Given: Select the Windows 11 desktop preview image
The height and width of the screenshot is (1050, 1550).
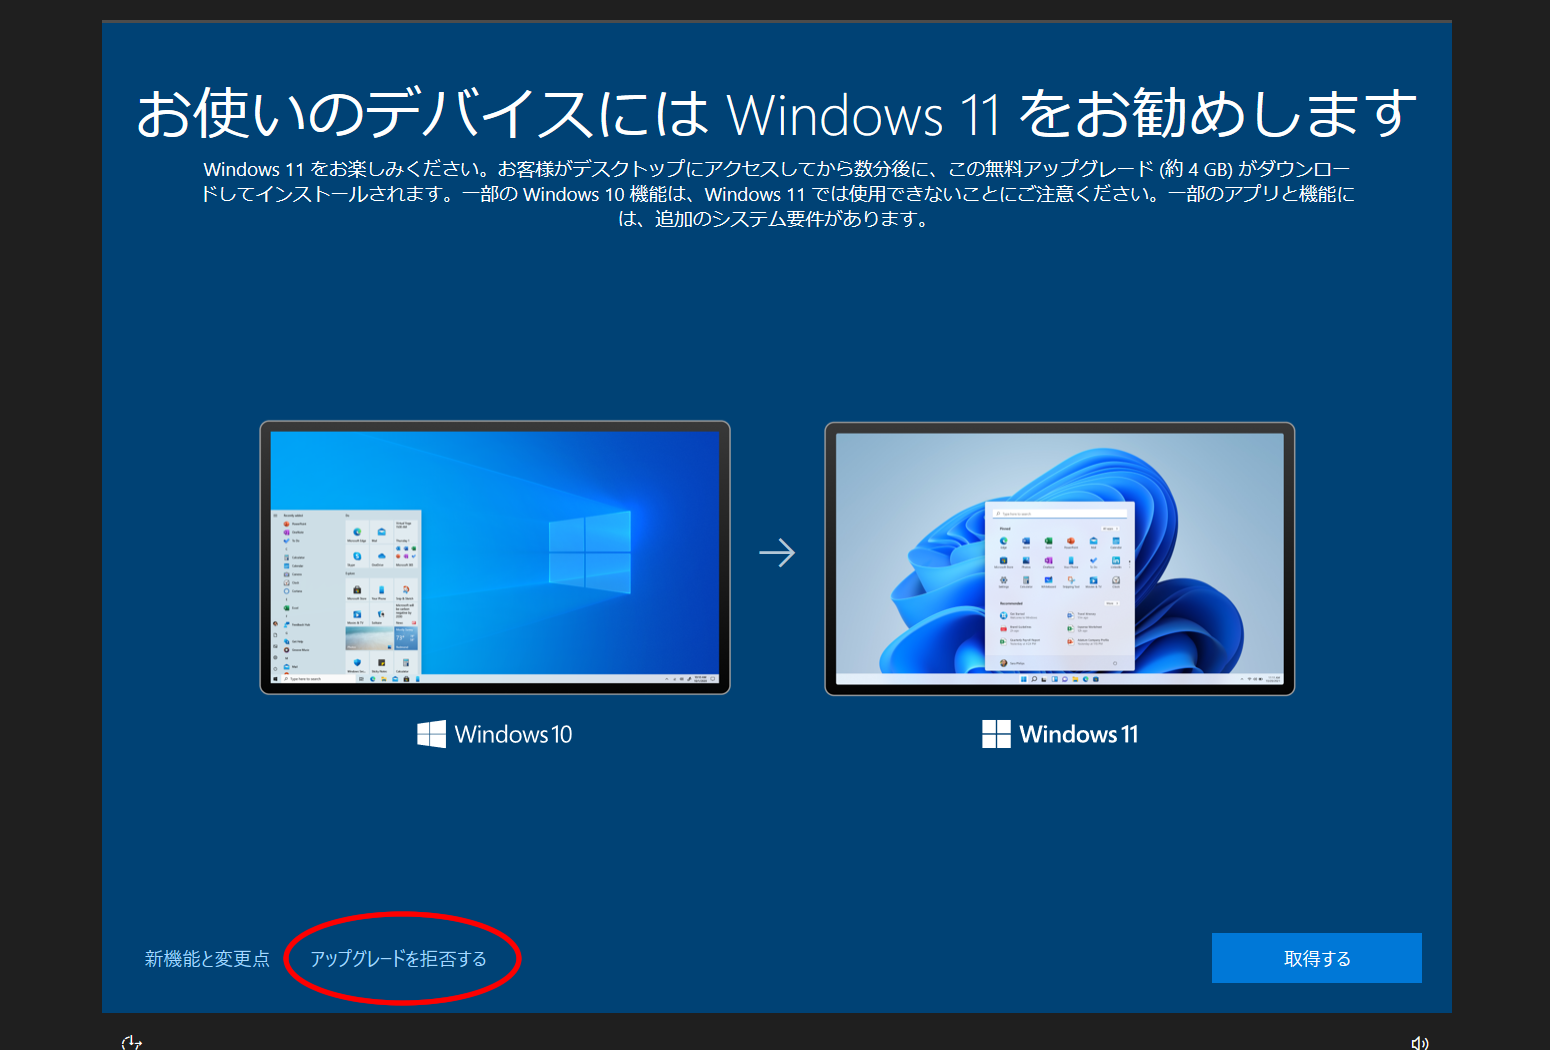Looking at the screenshot, I should point(1059,558).
